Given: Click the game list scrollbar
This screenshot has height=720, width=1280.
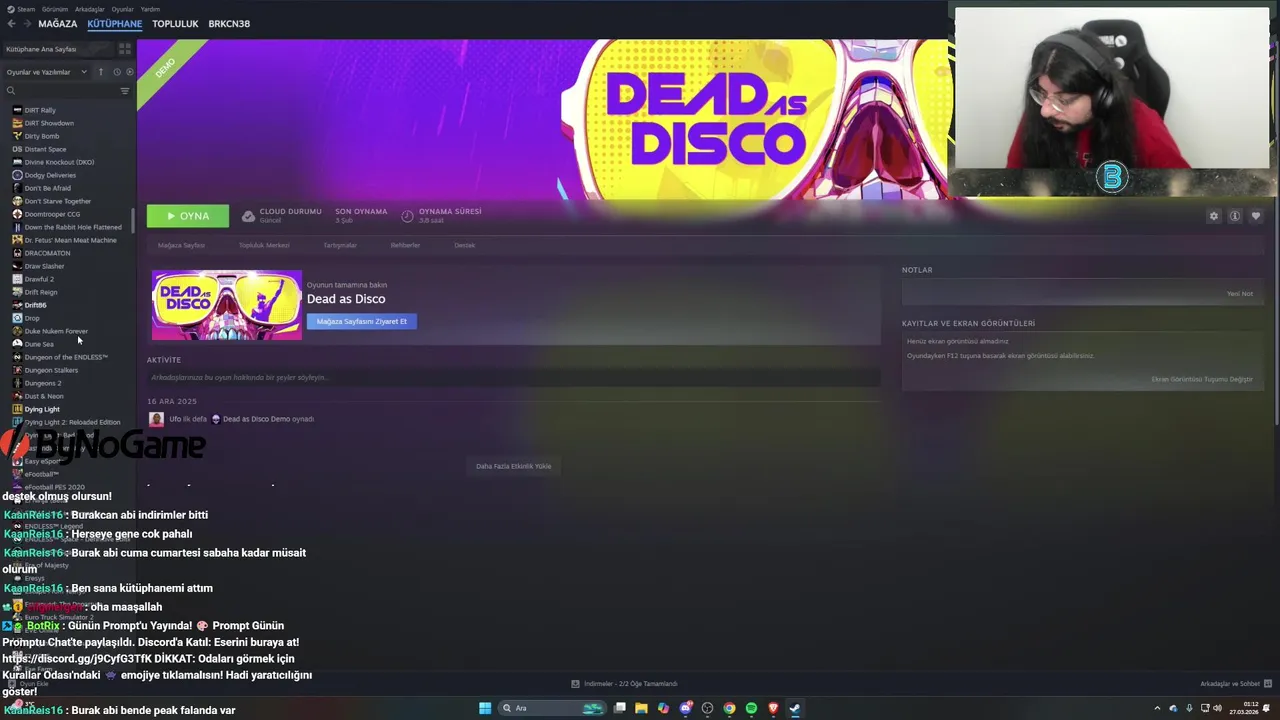Looking at the screenshot, I should 133,220.
